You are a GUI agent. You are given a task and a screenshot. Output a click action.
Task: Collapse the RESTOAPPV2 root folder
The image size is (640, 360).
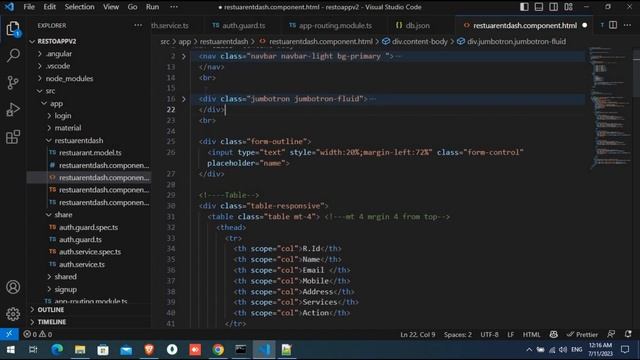coord(56,41)
